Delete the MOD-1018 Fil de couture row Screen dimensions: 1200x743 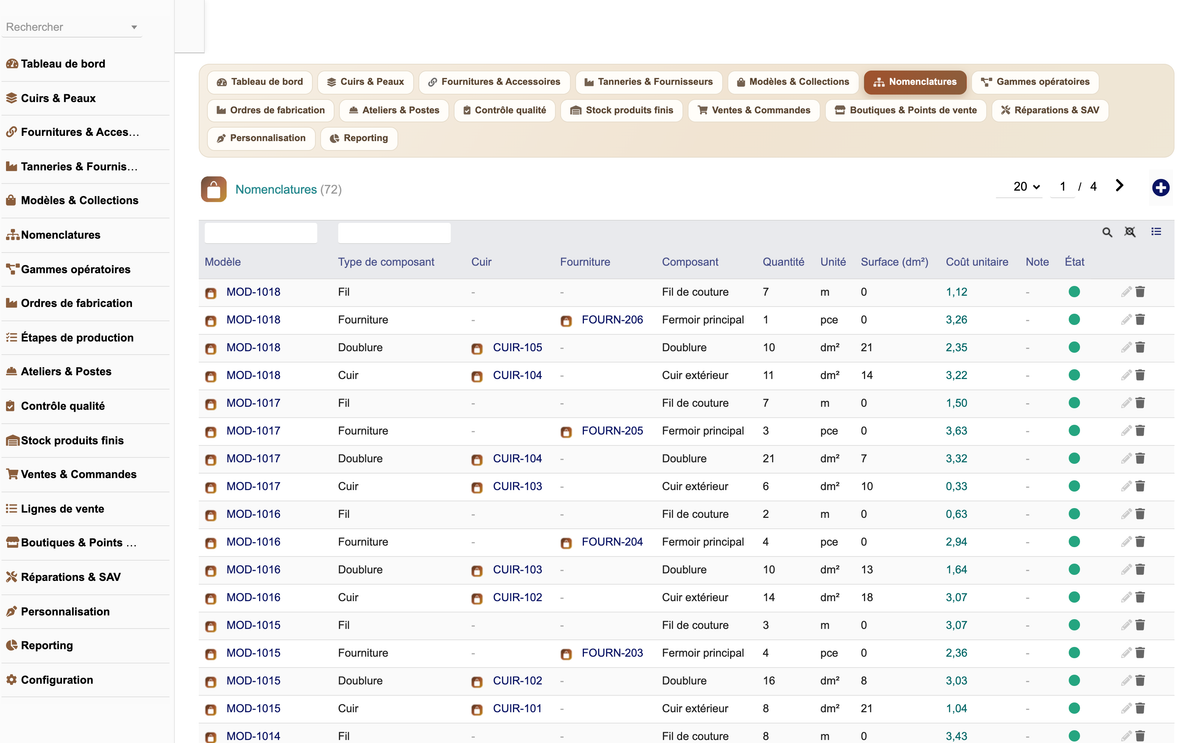pyautogui.click(x=1140, y=292)
